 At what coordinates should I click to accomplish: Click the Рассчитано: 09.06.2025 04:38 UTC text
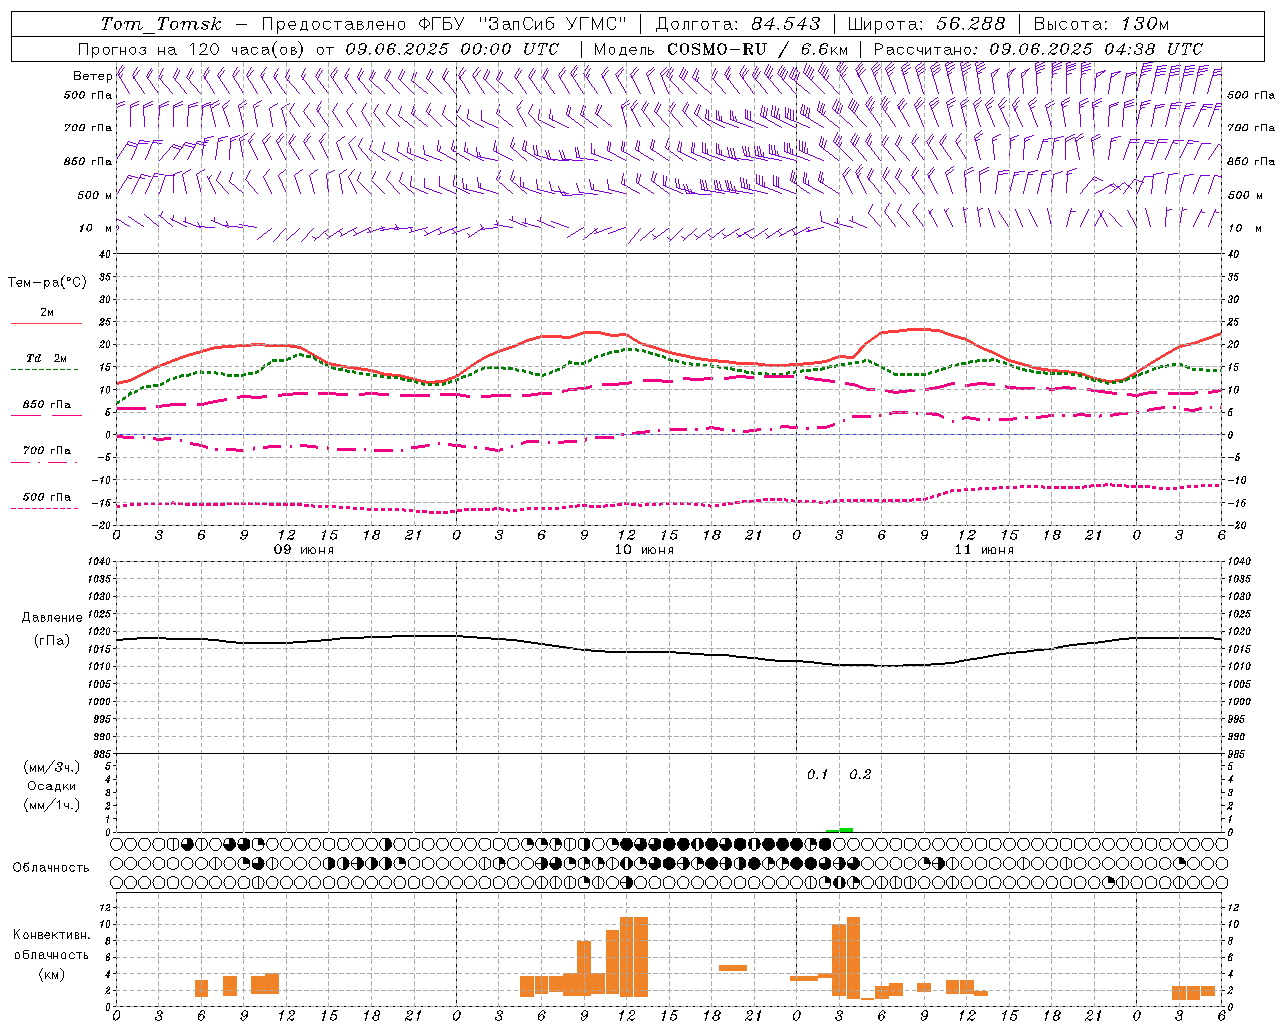pos(1038,49)
